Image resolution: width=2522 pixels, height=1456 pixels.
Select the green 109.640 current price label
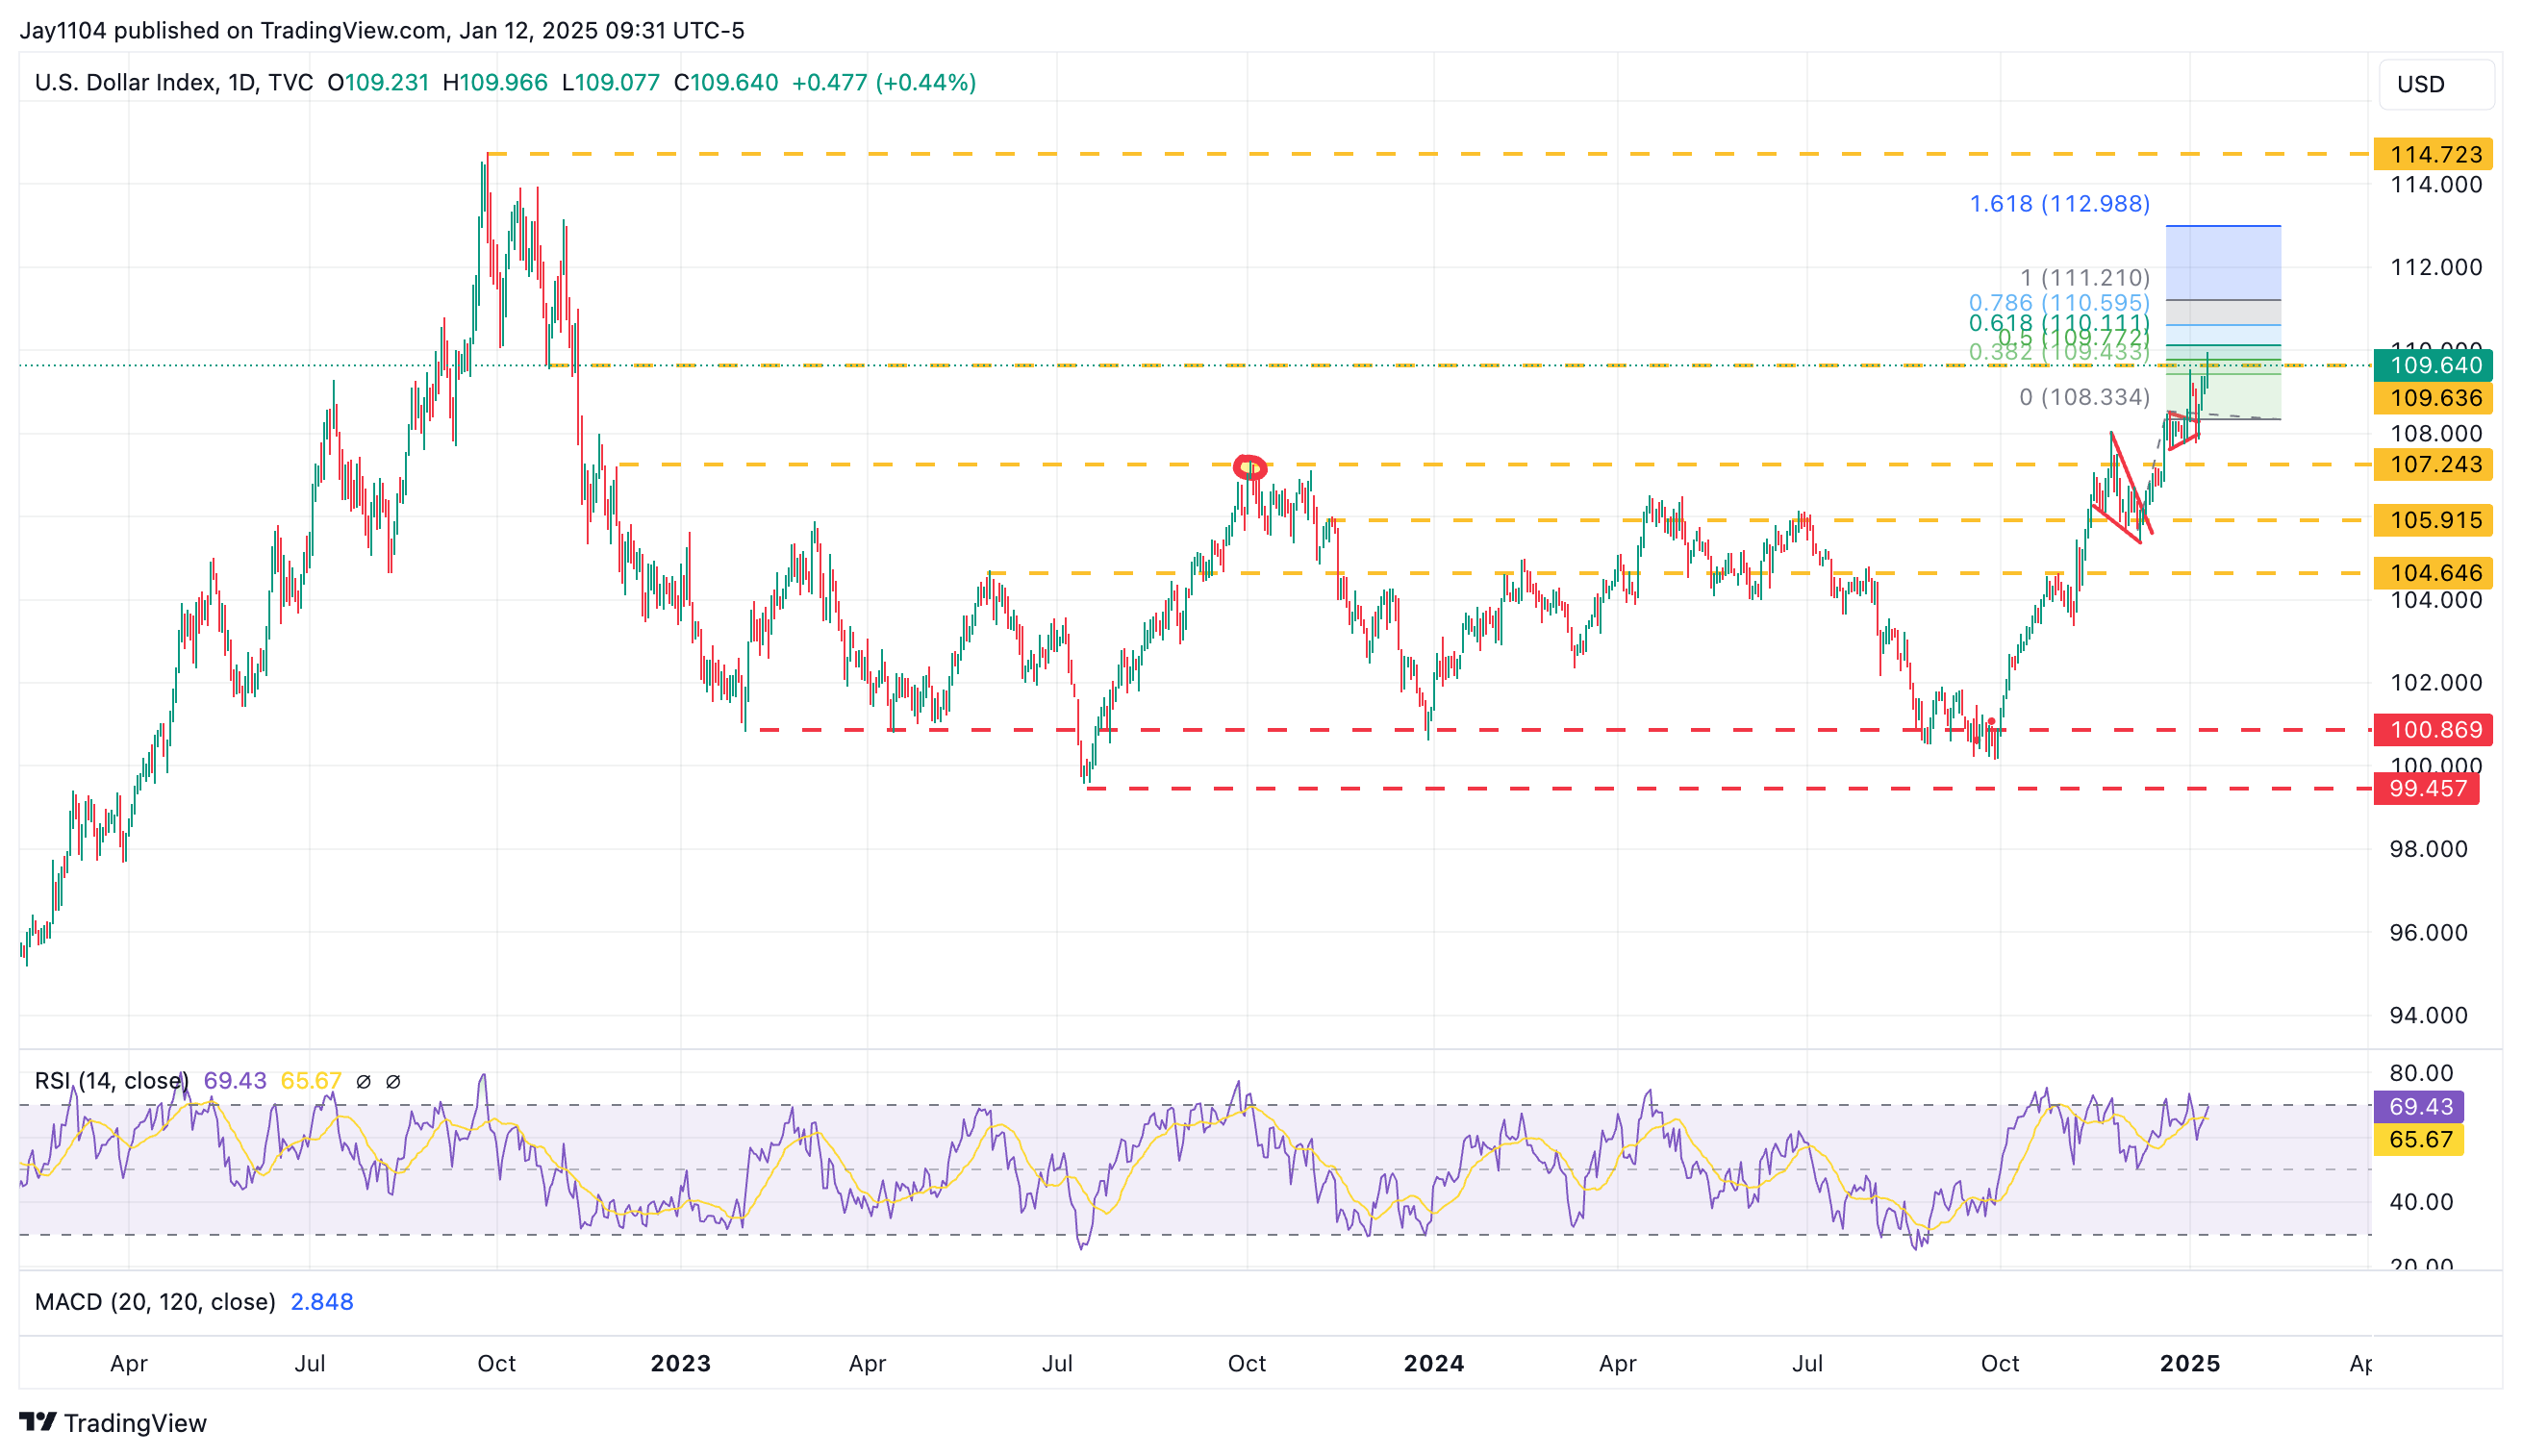2433,365
